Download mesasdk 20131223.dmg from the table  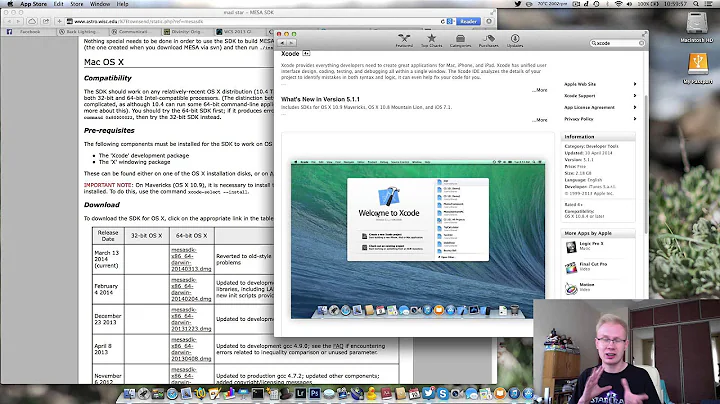191,319
